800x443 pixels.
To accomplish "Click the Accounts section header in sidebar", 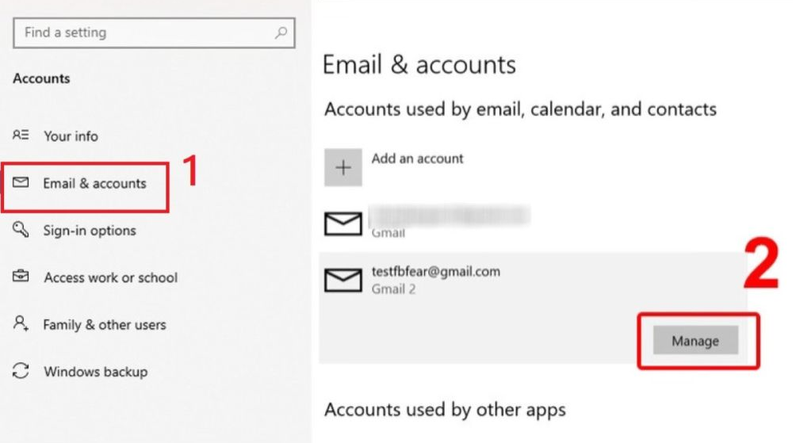I will click(x=41, y=79).
